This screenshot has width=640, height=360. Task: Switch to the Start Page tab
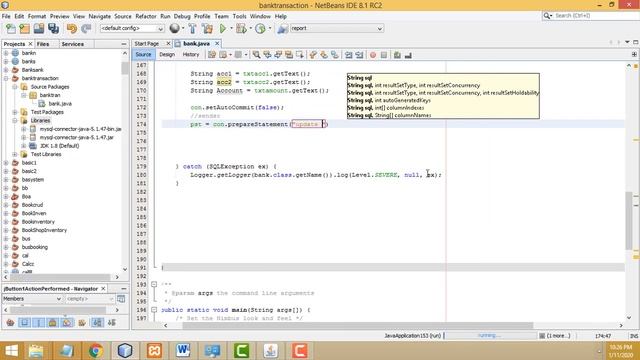[147, 44]
